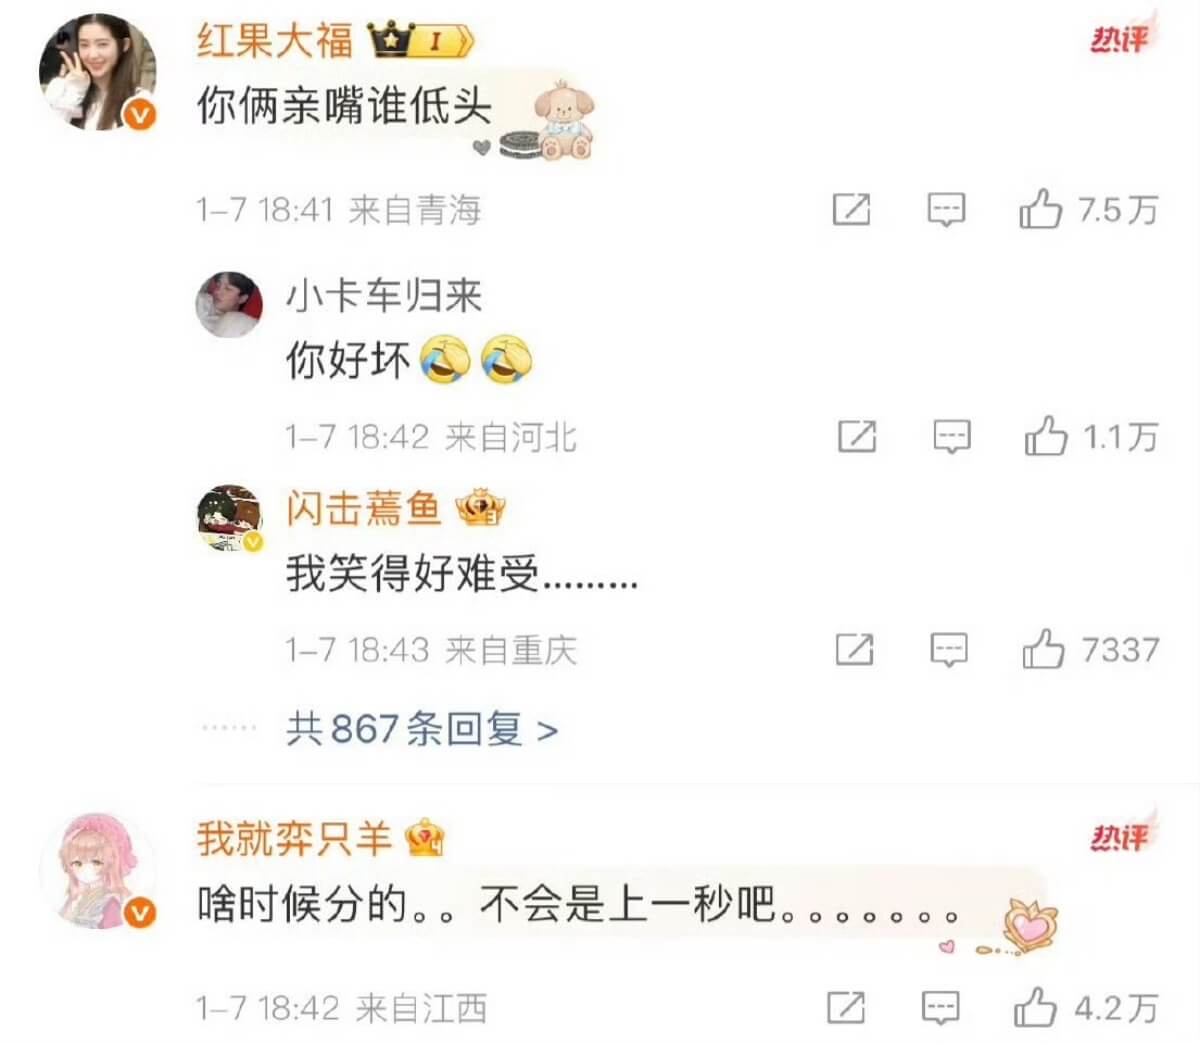Tap reply icon on 红果大福's comment
Image resolution: width=1200 pixels, height=1043 pixels.
click(946, 209)
